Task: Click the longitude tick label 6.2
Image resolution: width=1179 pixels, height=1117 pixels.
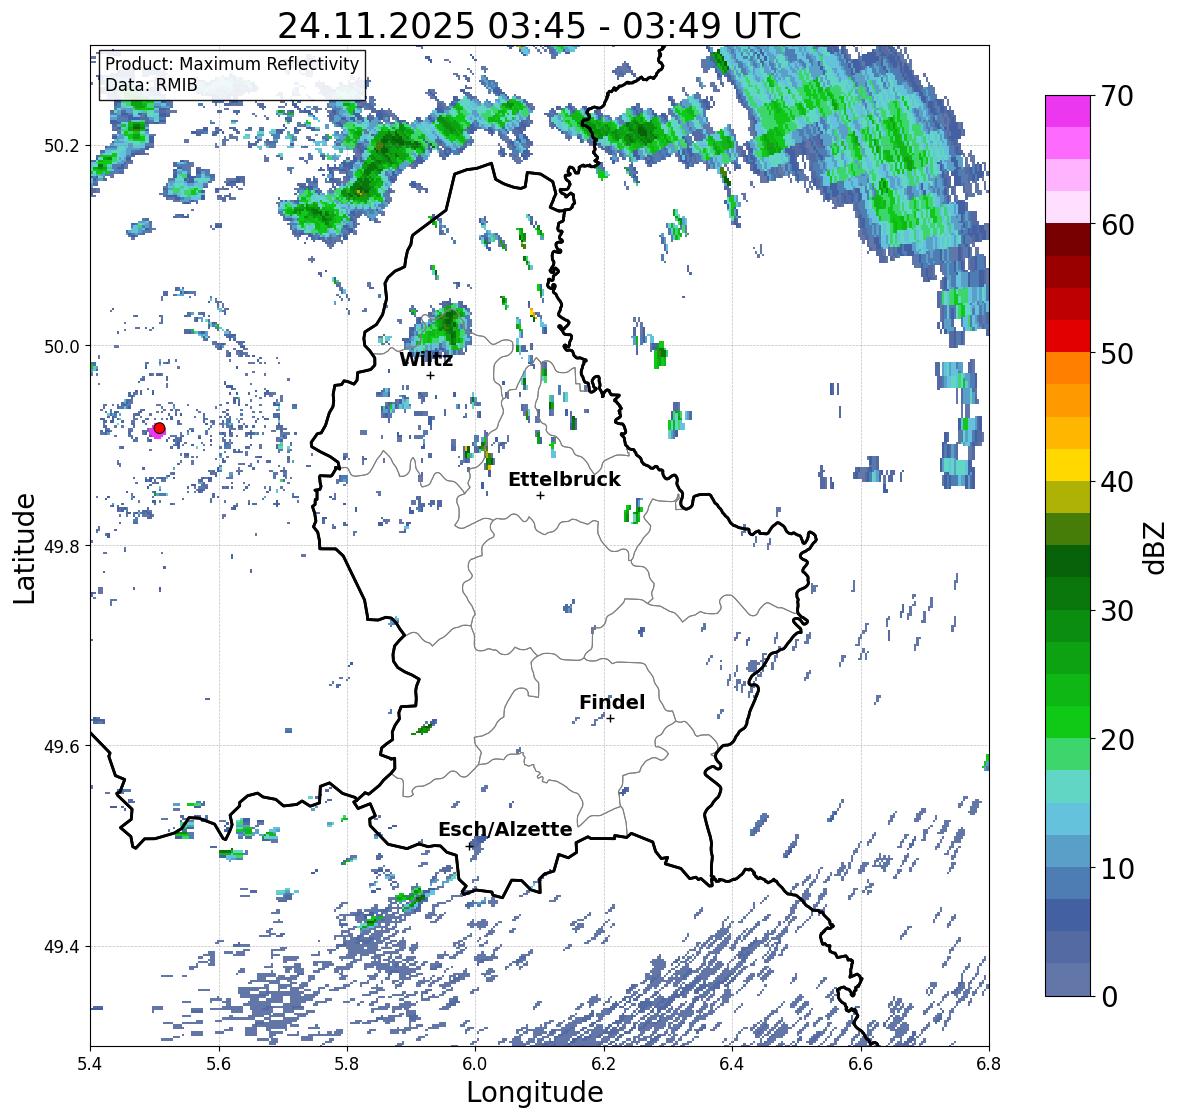Action: point(604,1064)
